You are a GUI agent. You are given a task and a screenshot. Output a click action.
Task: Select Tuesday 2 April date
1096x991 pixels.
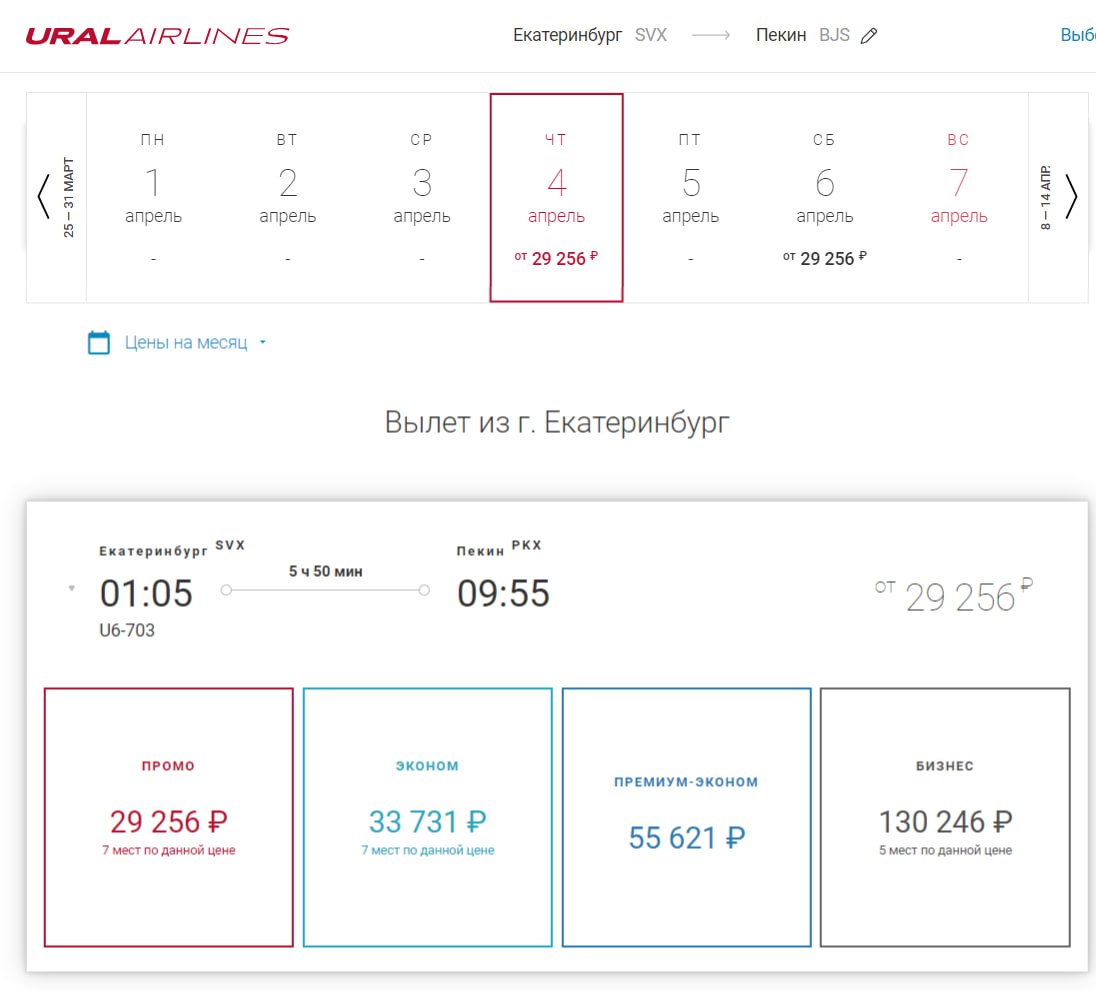[287, 197]
